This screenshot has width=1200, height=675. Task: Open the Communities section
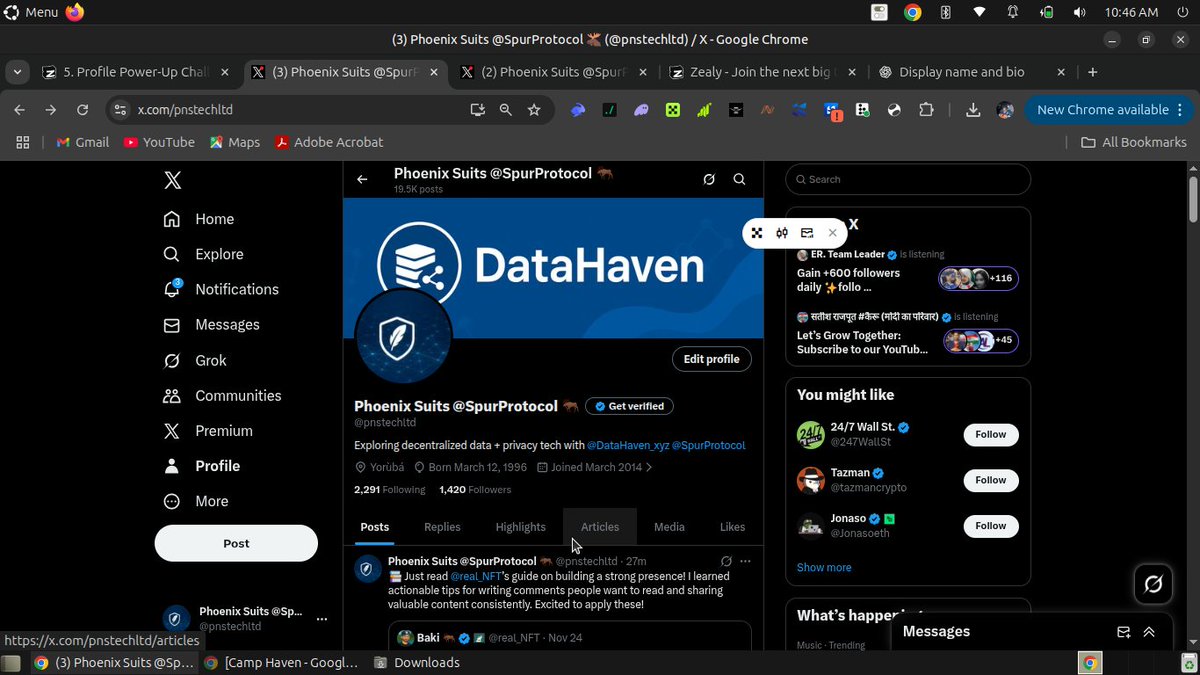coord(221,395)
